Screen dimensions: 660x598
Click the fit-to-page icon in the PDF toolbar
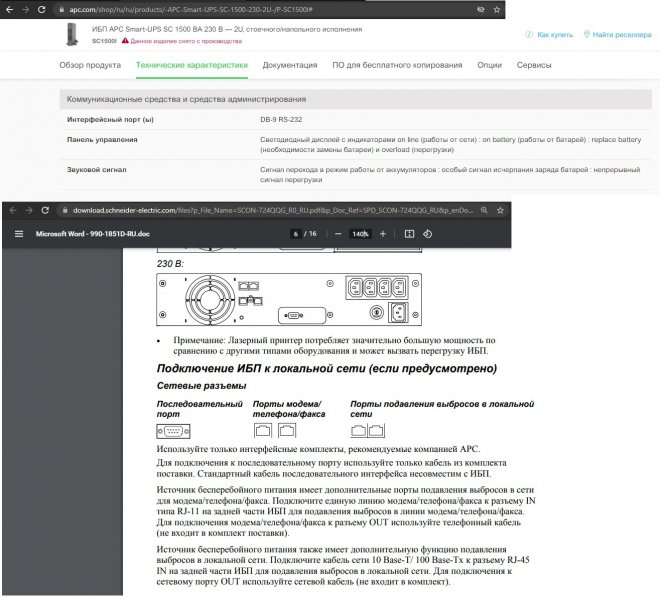409,234
